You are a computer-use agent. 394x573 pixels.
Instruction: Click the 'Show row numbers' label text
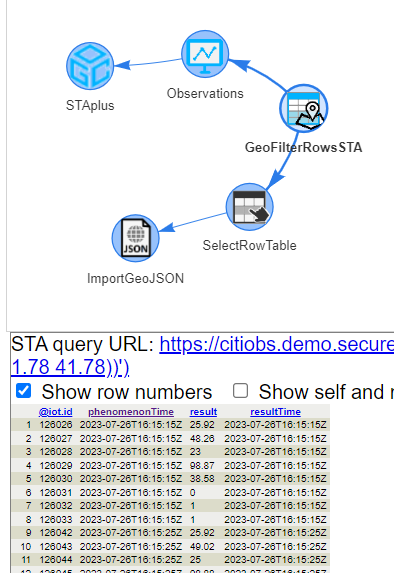coord(127,392)
